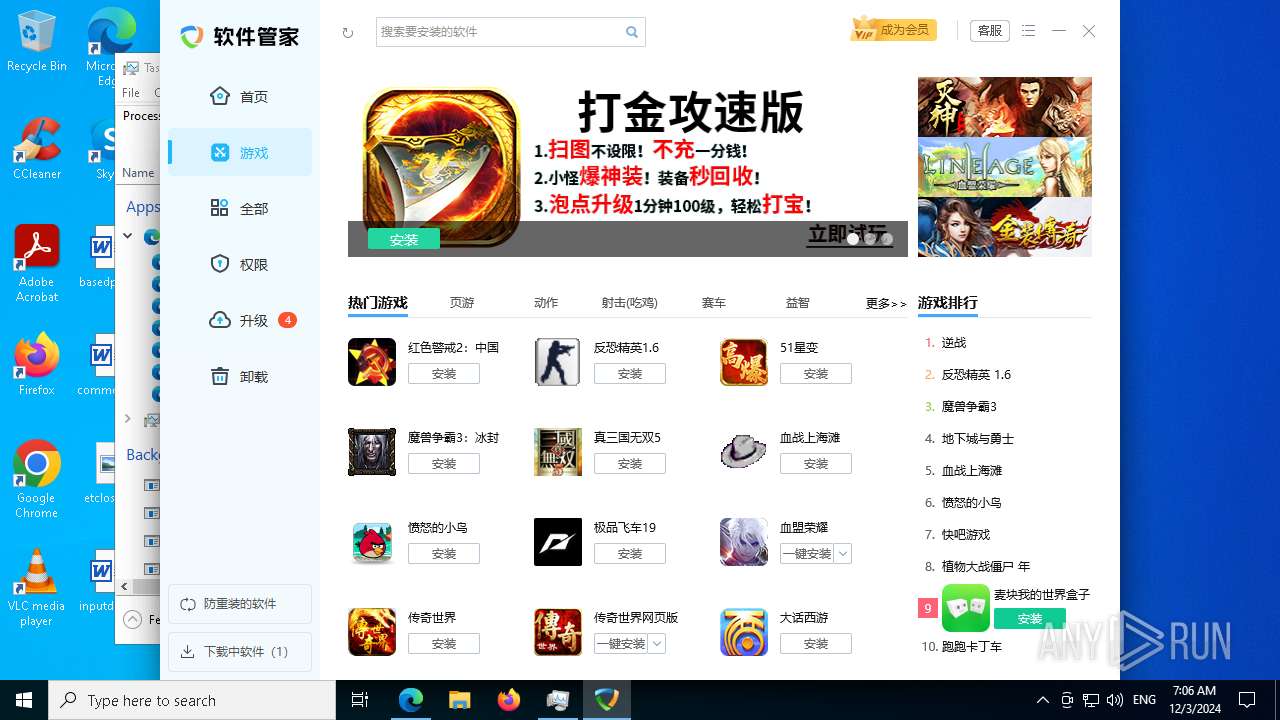Install 反恐精英1.6

[630, 374]
